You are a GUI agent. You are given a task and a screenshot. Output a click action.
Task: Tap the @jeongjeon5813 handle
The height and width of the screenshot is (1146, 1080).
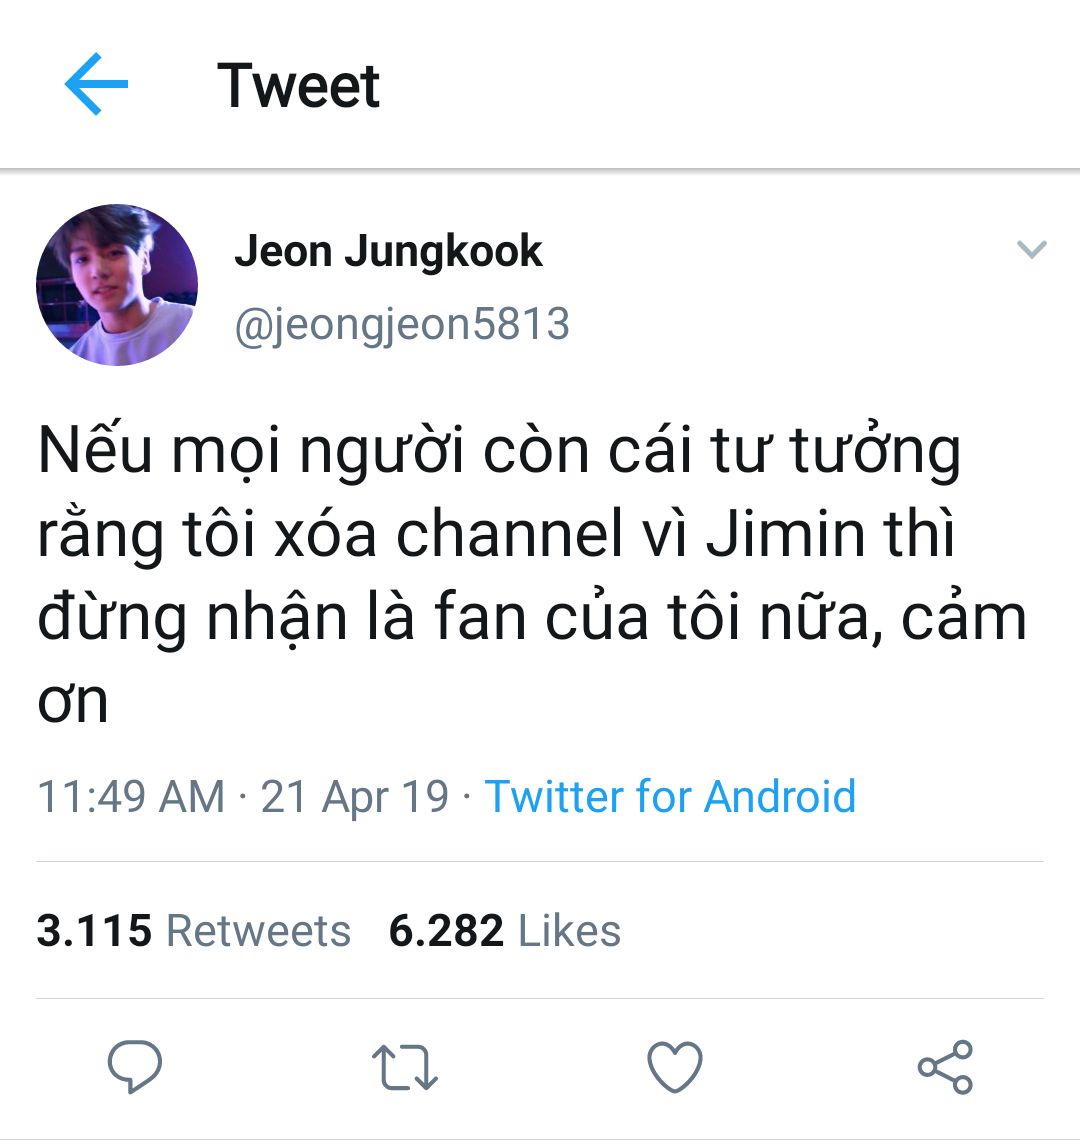click(x=402, y=325)
